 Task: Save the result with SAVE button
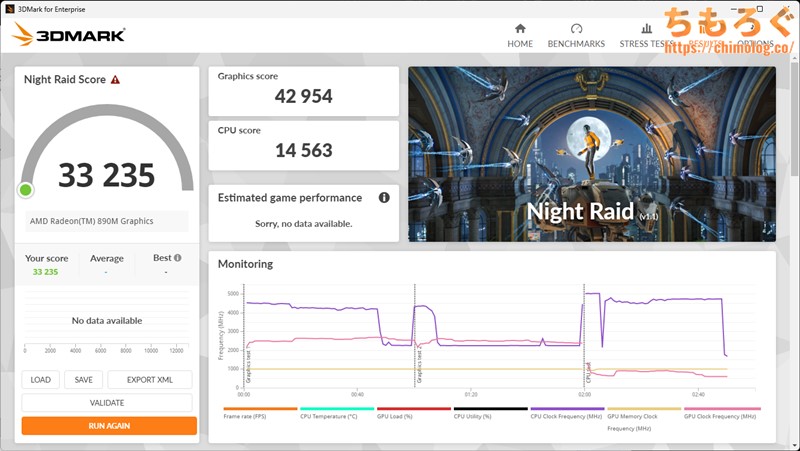coord(83,380)
